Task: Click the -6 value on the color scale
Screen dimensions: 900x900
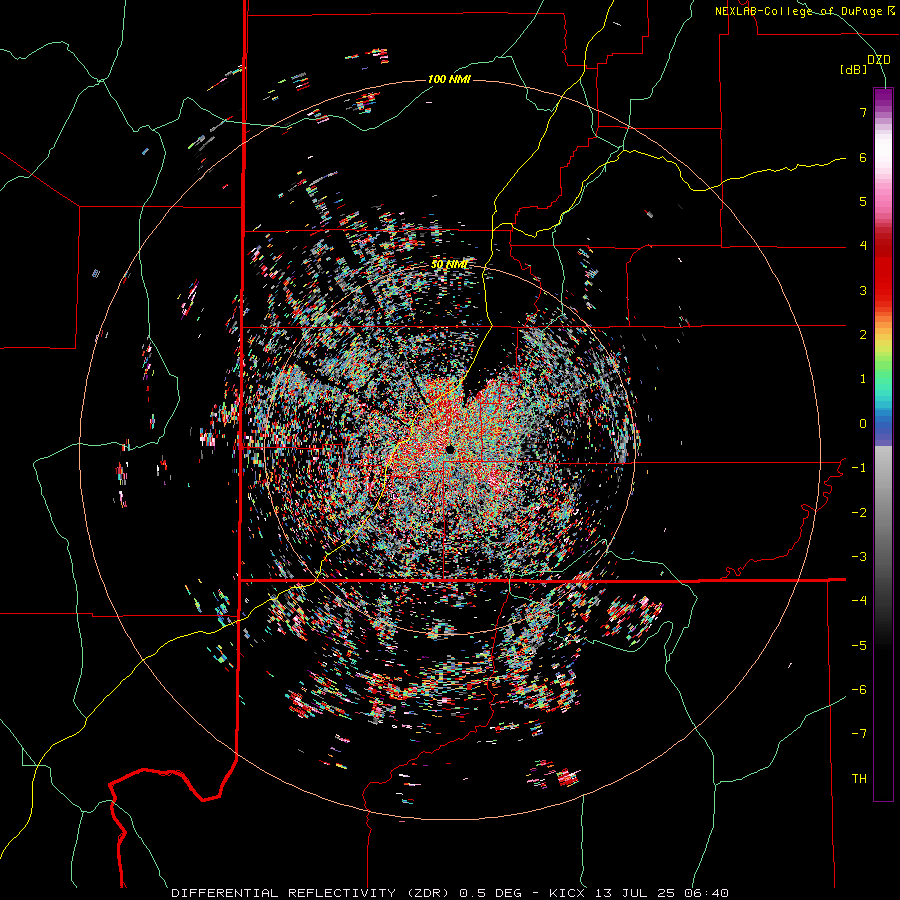Action: [859, 690]
